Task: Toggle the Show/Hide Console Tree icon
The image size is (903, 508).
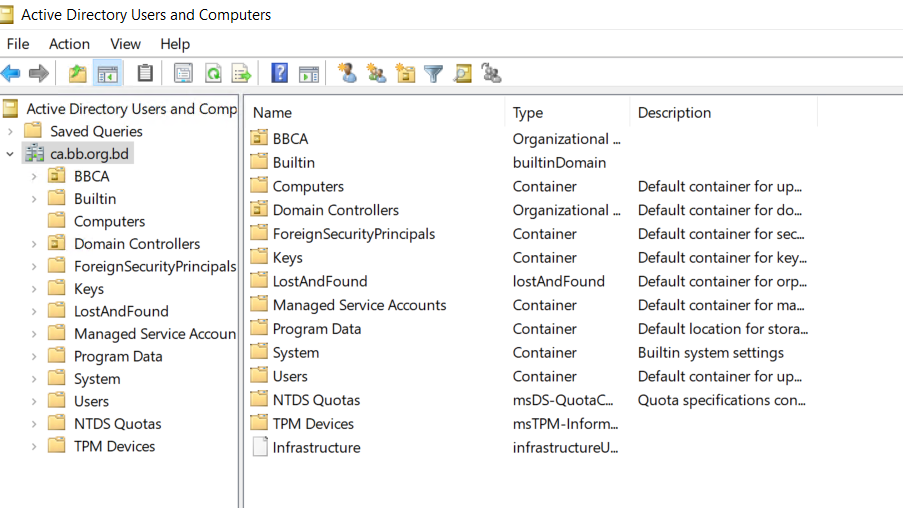Action: click(x=108, y=74)
